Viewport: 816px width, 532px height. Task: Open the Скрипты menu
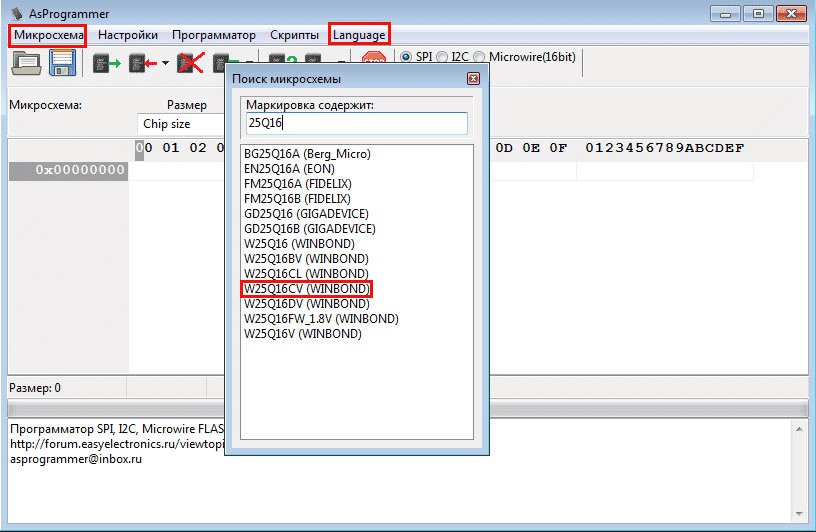click(295, 35)
